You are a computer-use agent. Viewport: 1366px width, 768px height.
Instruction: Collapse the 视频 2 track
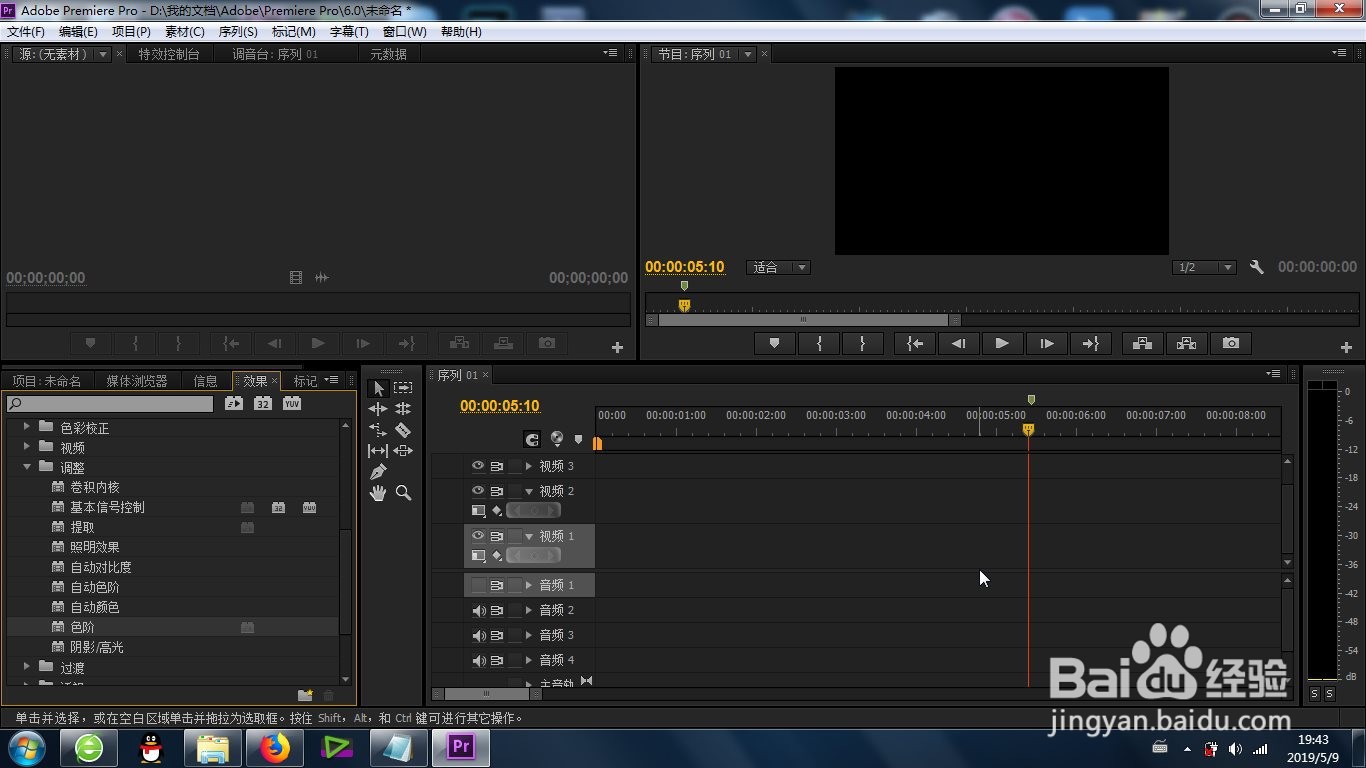[x=529, y=491]
